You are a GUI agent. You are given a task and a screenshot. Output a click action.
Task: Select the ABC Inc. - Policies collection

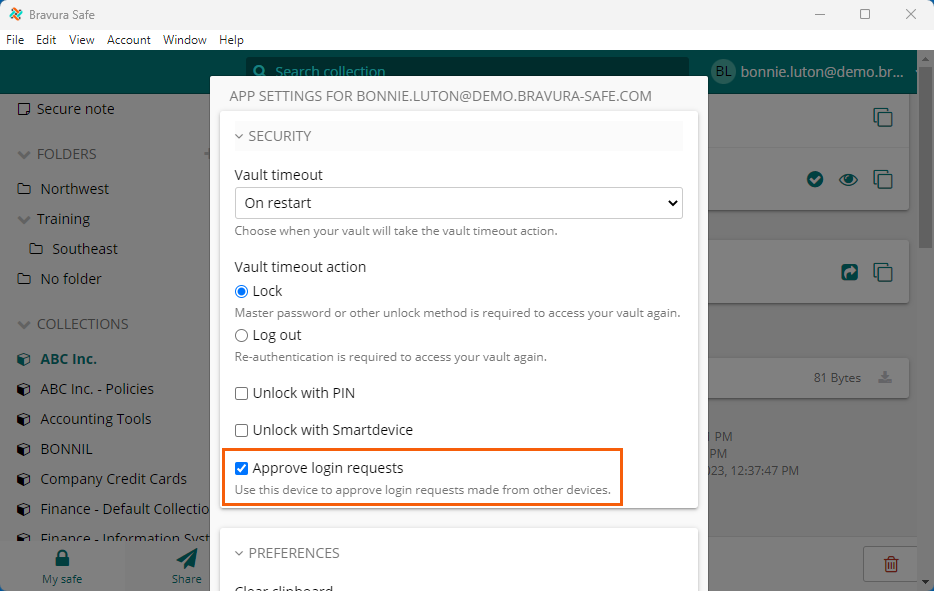click(97, 389)
